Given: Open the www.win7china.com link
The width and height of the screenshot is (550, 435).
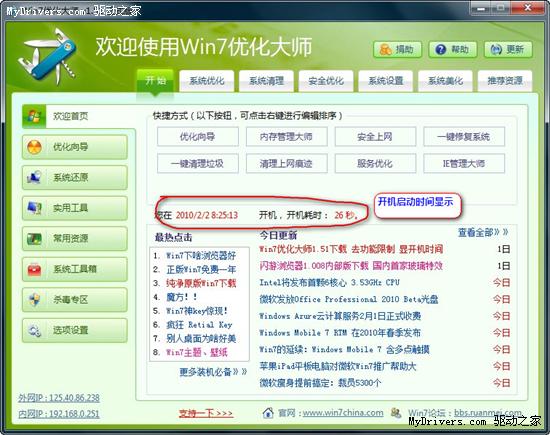Looking at the screenshot, I should 343,413.
